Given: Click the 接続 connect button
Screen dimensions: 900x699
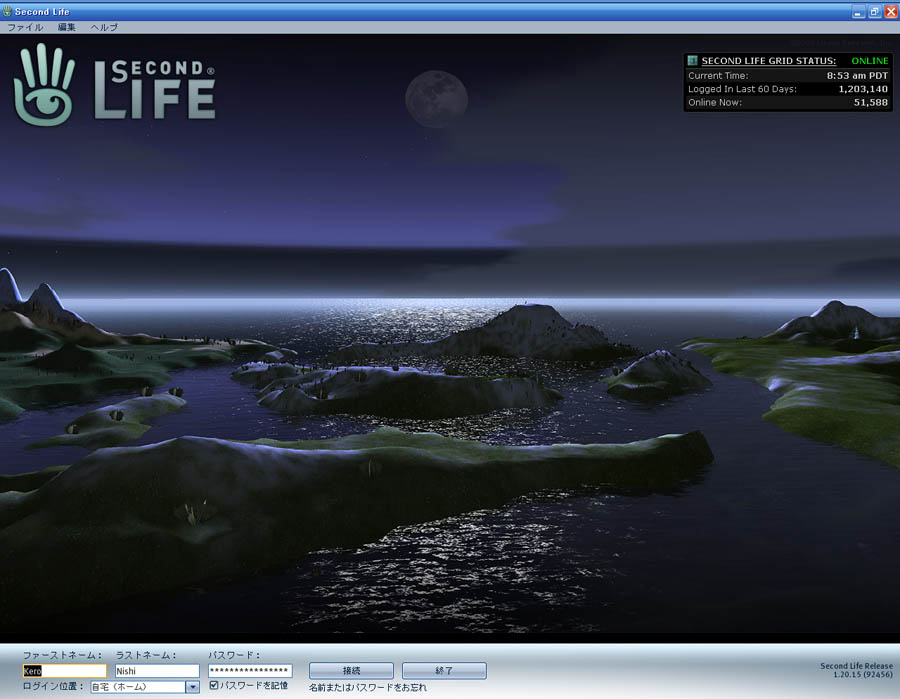Looking at the screenshot, I should click(x=351, y=670).
